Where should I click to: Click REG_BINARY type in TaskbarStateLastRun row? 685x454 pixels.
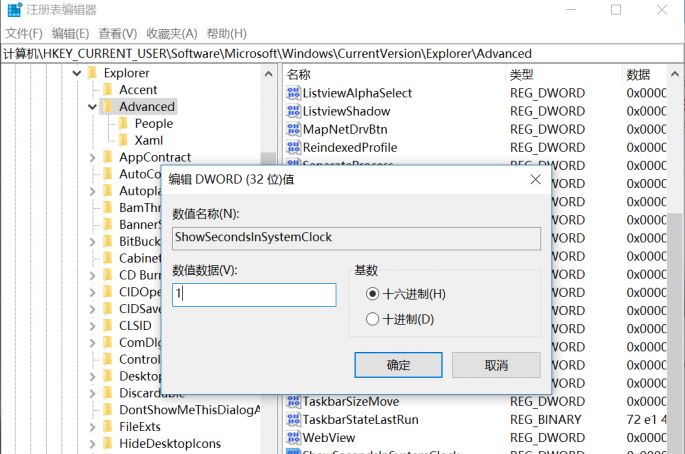pos(546,419)
